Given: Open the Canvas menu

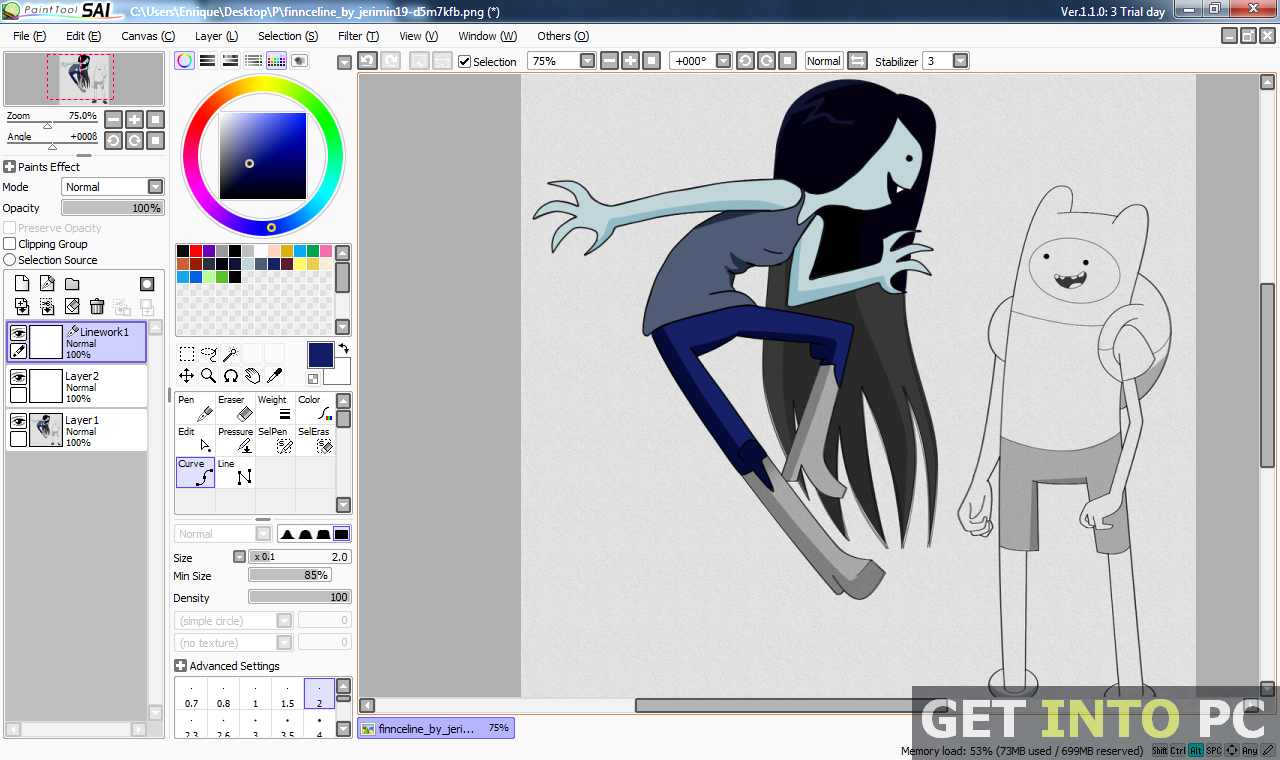Looking at the screenshot, I should (148, 36).
